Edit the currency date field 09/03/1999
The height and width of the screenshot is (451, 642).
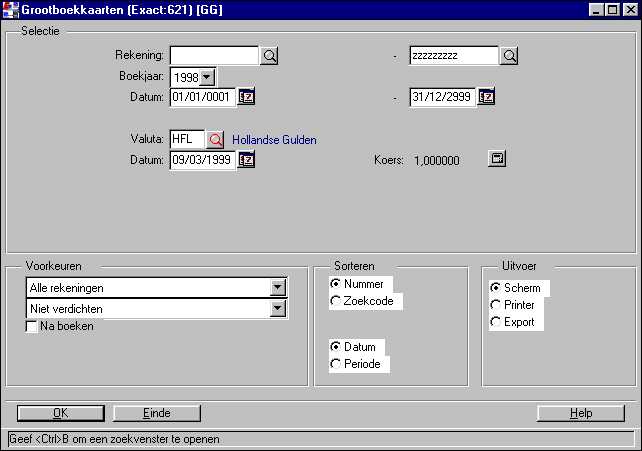[203, 160]
